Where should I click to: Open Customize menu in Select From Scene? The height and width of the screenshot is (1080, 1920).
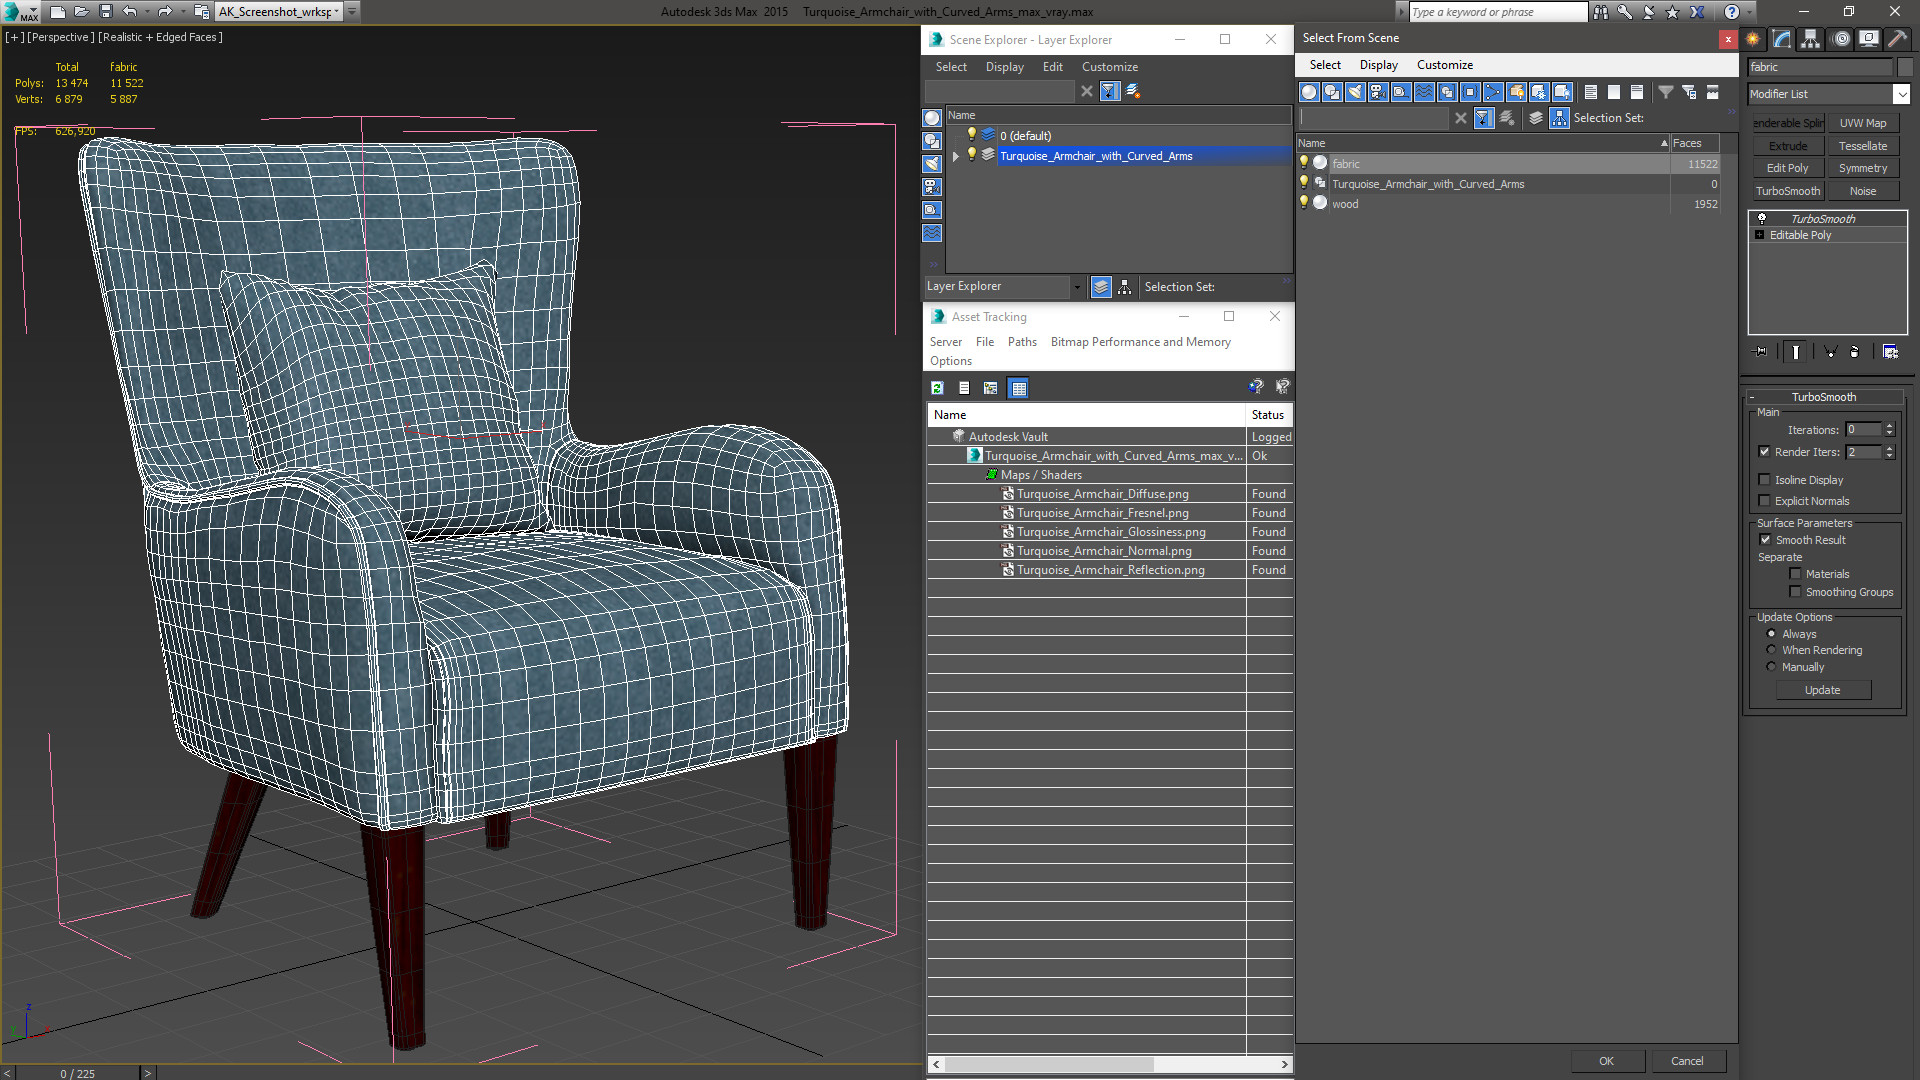tap(1444, 65)
